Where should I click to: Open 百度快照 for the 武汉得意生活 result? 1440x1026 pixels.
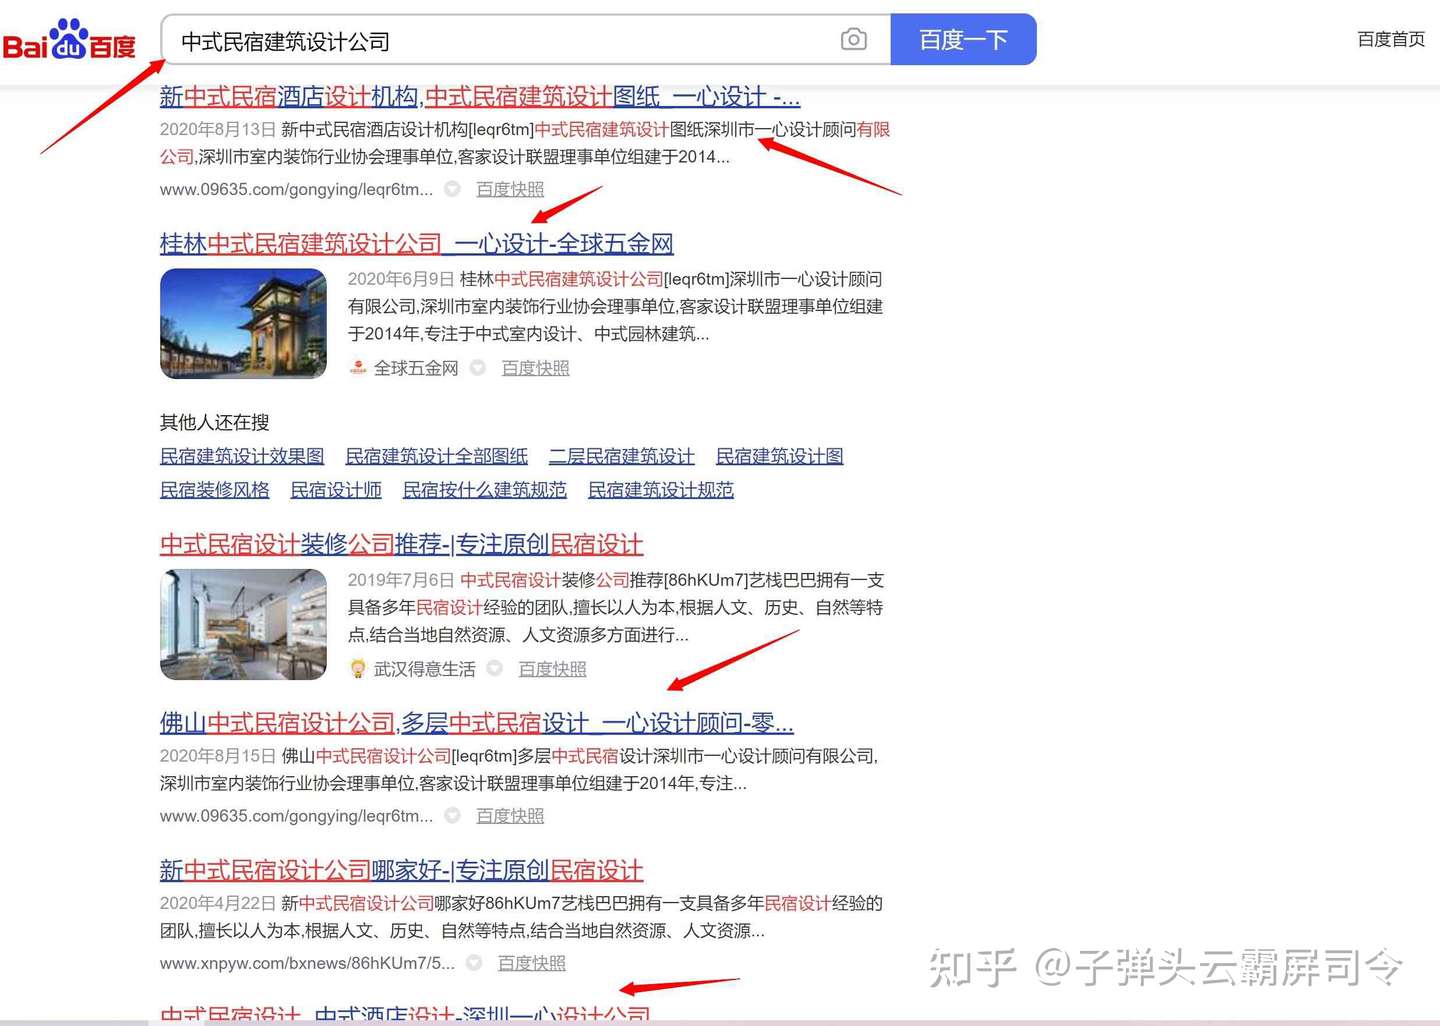(552, 669)
